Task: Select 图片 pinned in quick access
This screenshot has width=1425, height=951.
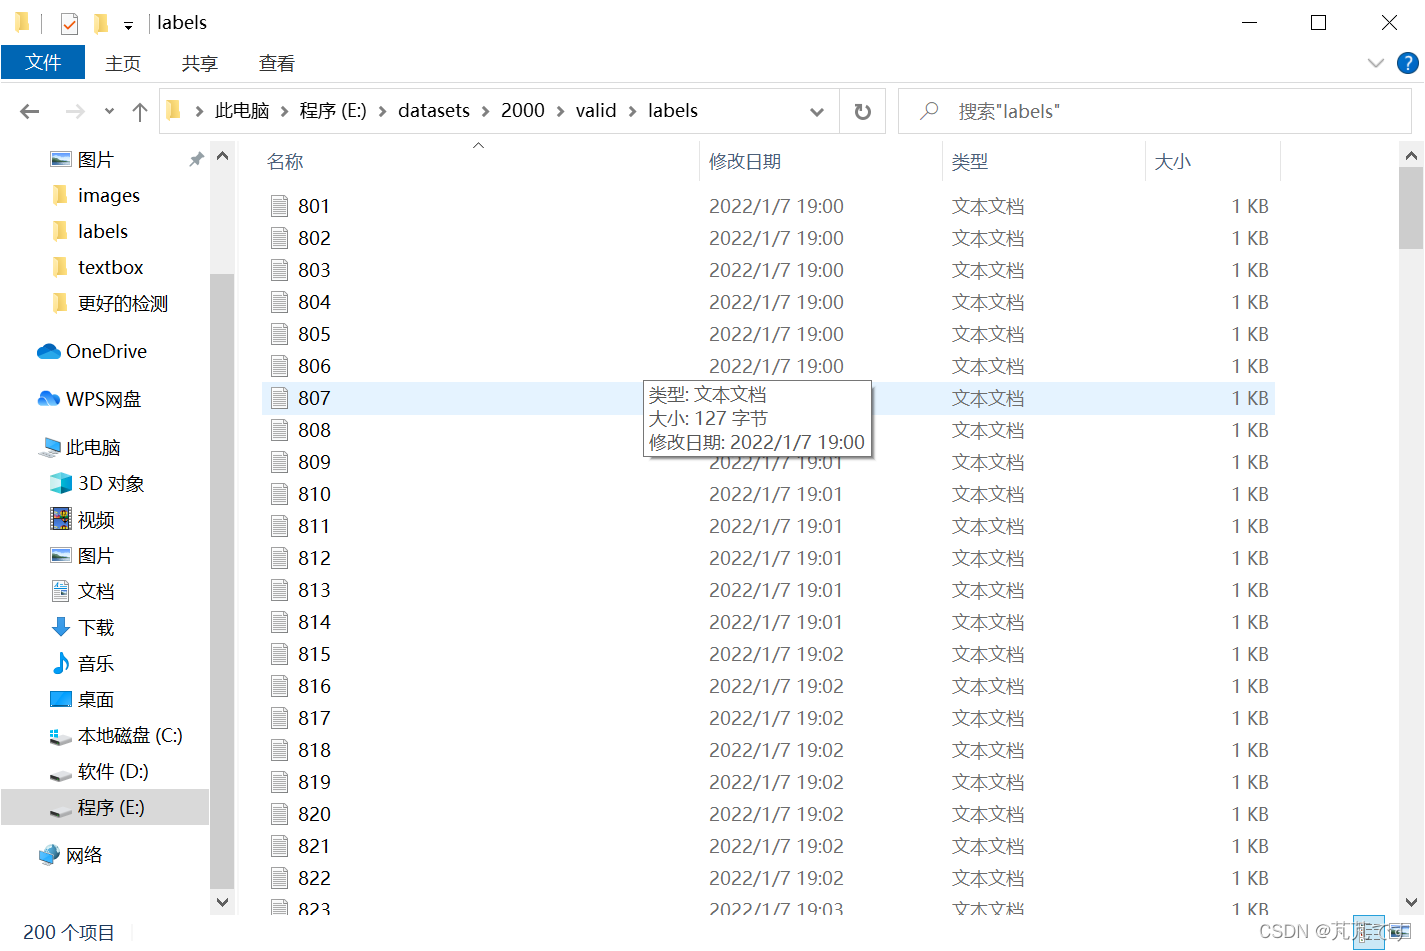Action: 96,160
